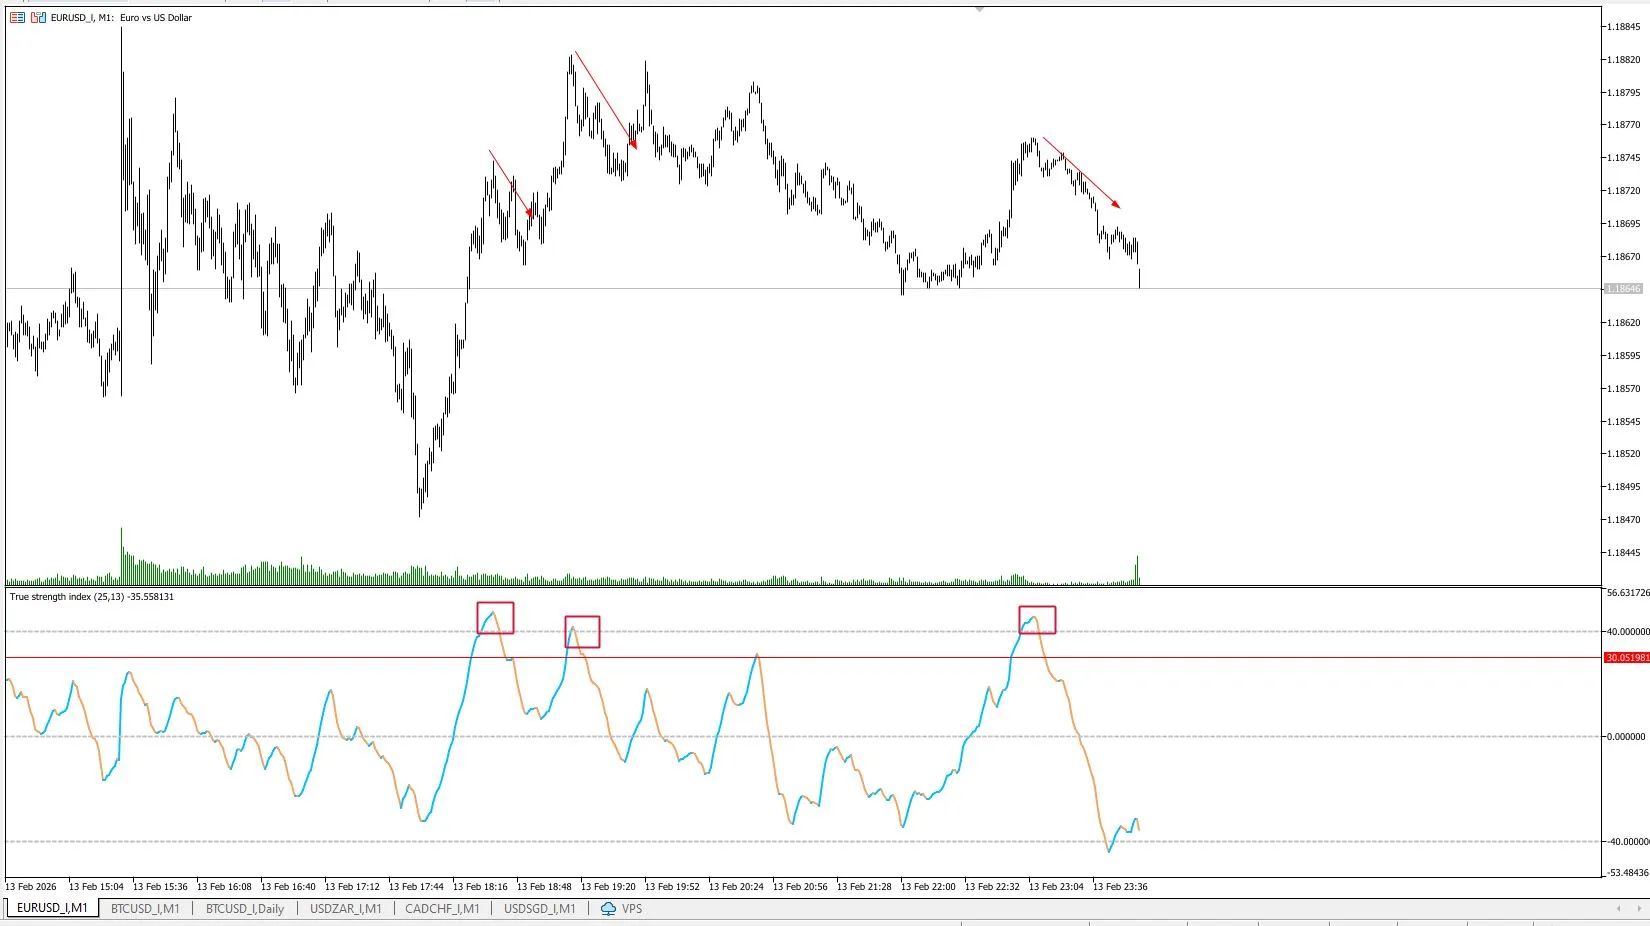Click the "13 Feb 2026" date label
Screen dimensions: 1650x926
[x=31, y=887]
